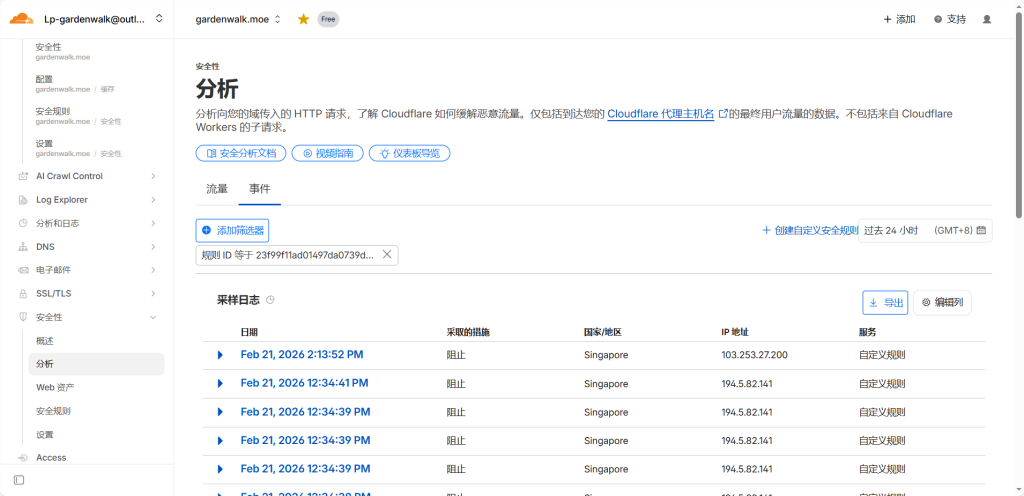1024x496 pixels.
Task: Open 编辑列 column editor
Action: click(942, 303)
